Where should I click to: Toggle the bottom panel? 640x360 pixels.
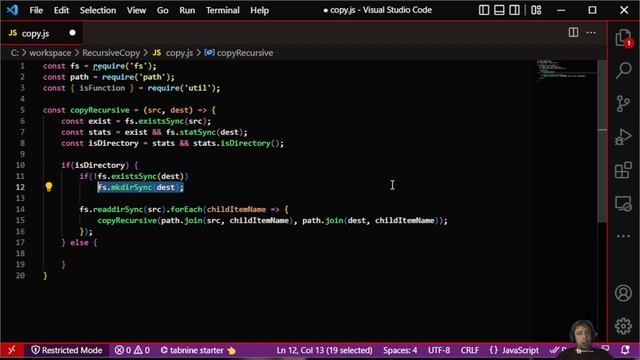[x=499, y=10]
